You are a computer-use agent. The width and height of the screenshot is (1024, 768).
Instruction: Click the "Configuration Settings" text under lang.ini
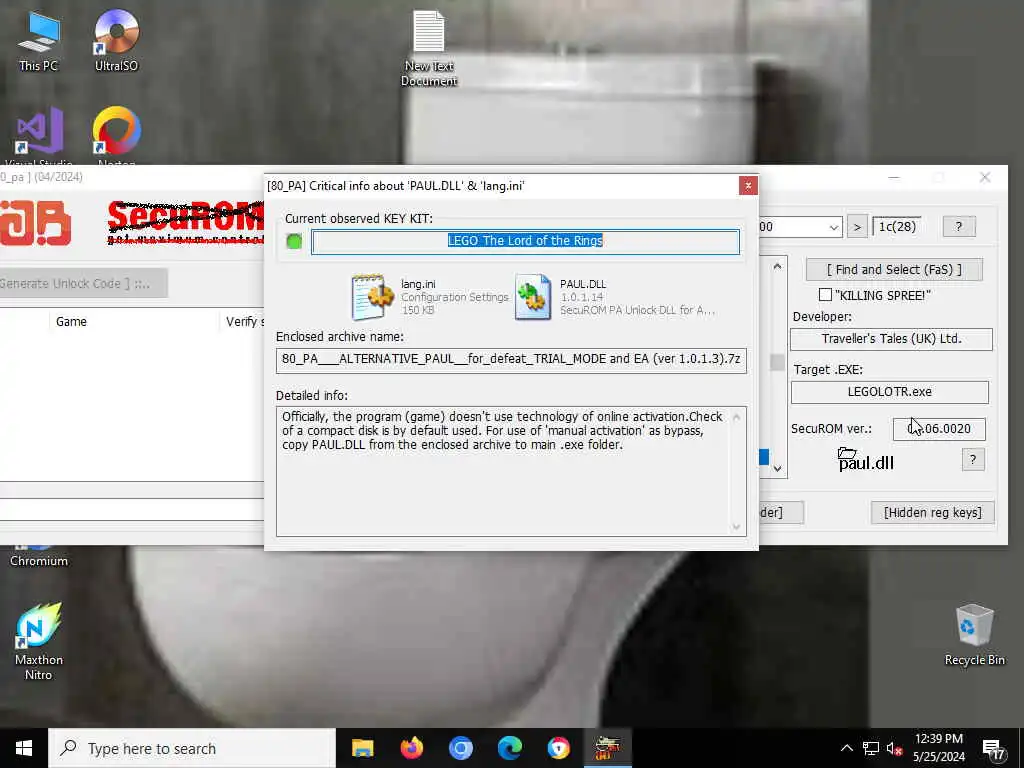(x=455, y=297)
